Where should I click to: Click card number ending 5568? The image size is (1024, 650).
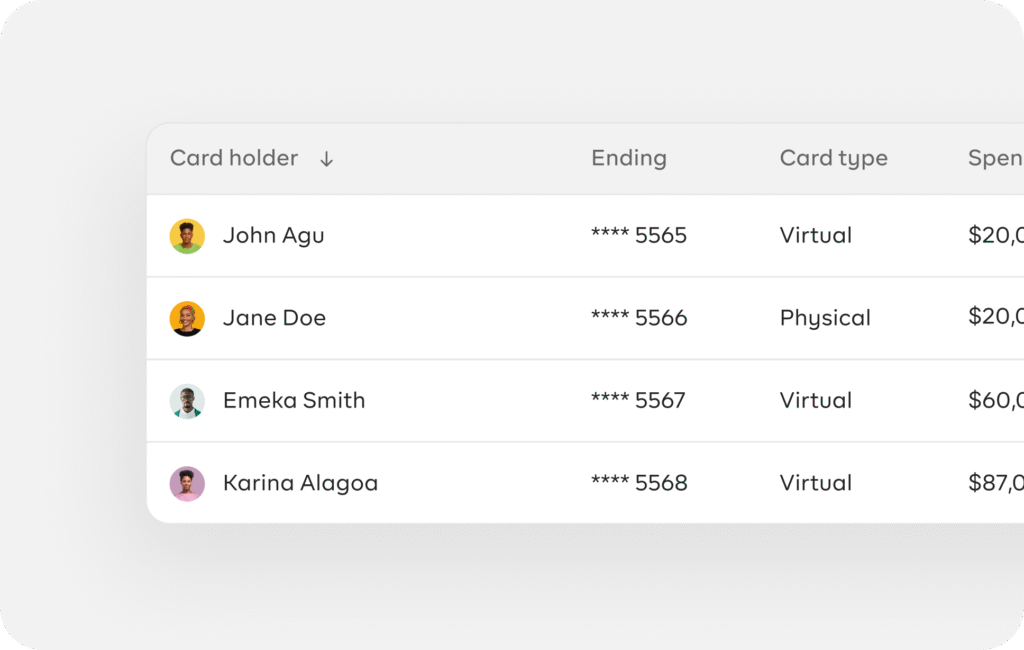point(639,483)
